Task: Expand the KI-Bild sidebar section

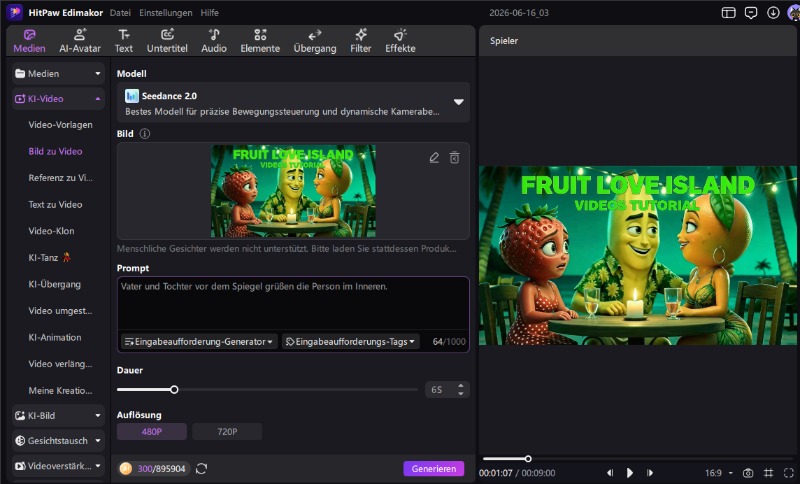Action: tap(58, 416)
